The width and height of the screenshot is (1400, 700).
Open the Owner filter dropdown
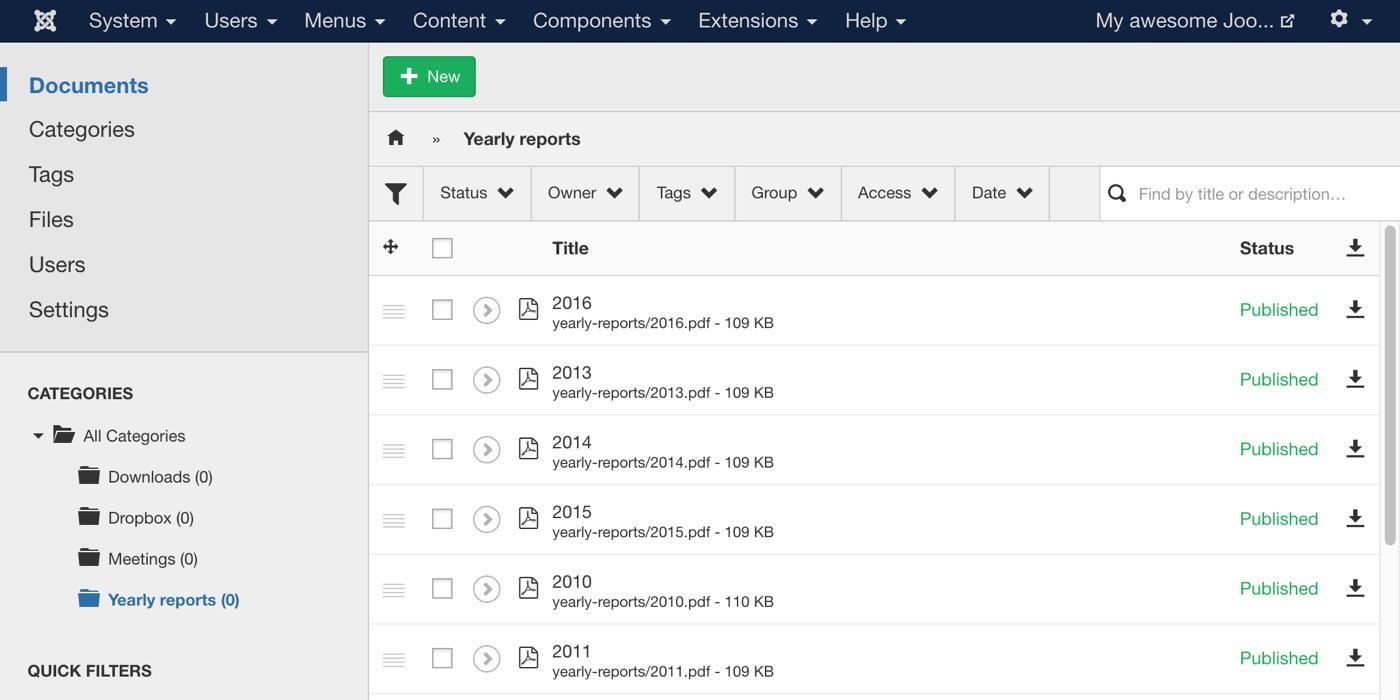point(585,193)
